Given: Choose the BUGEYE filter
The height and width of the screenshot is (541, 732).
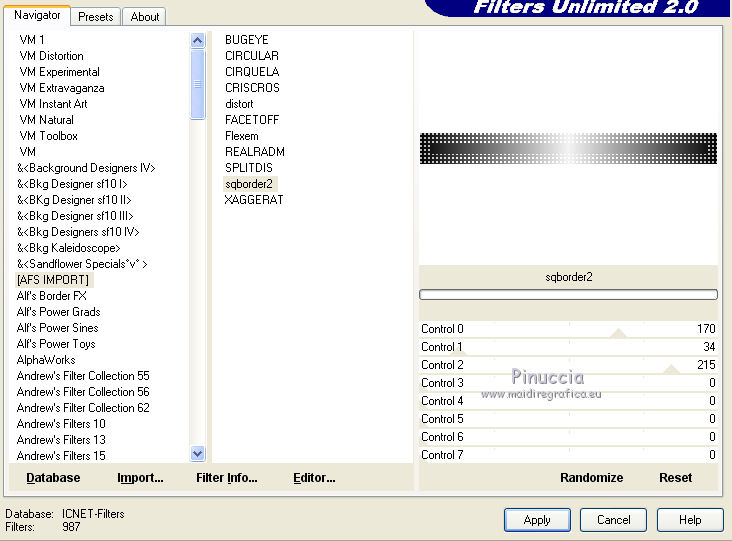Looking at the screenshot, I should click(x=246, y=40).
